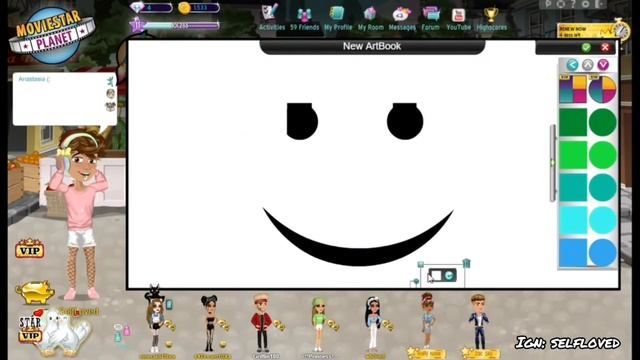This screenshot has height=360, width=640.
Task: Click friend avatar with green cap
Action: pyautogui.click(x=319, y=324)
